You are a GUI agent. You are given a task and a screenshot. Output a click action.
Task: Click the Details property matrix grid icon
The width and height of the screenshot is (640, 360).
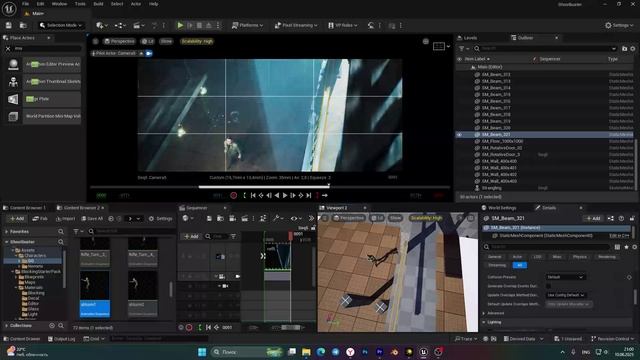click(617, 247)
